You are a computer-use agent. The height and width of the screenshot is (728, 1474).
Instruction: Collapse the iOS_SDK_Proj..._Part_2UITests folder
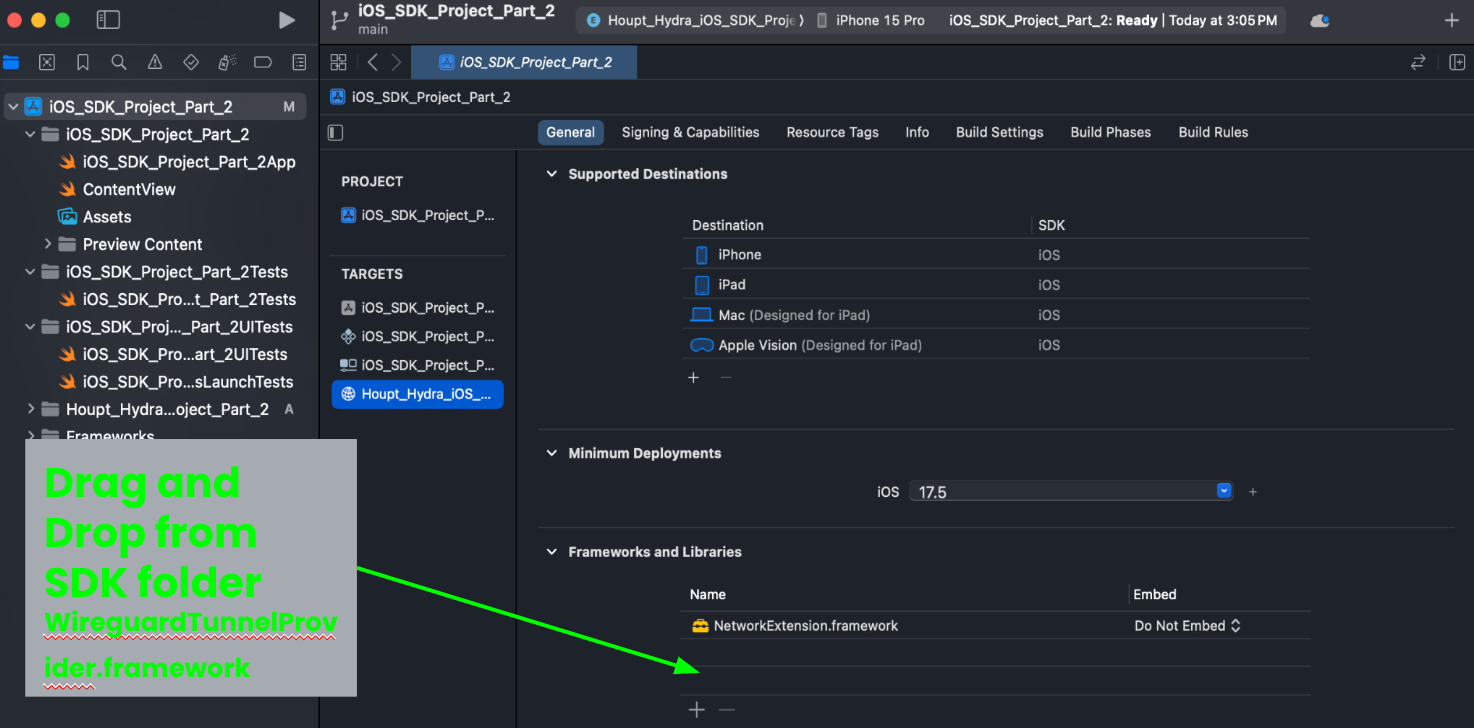[x=30, y=327]
